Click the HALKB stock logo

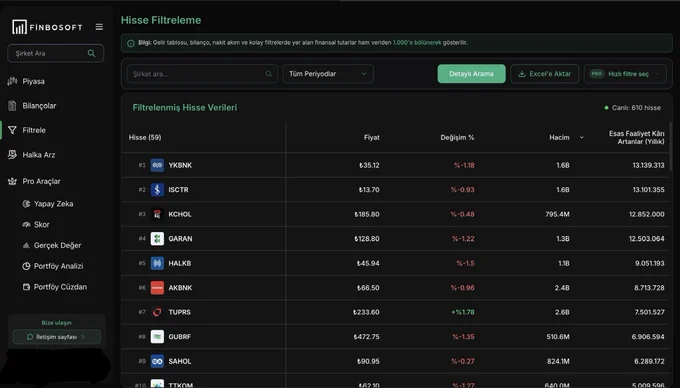[157, 263]
